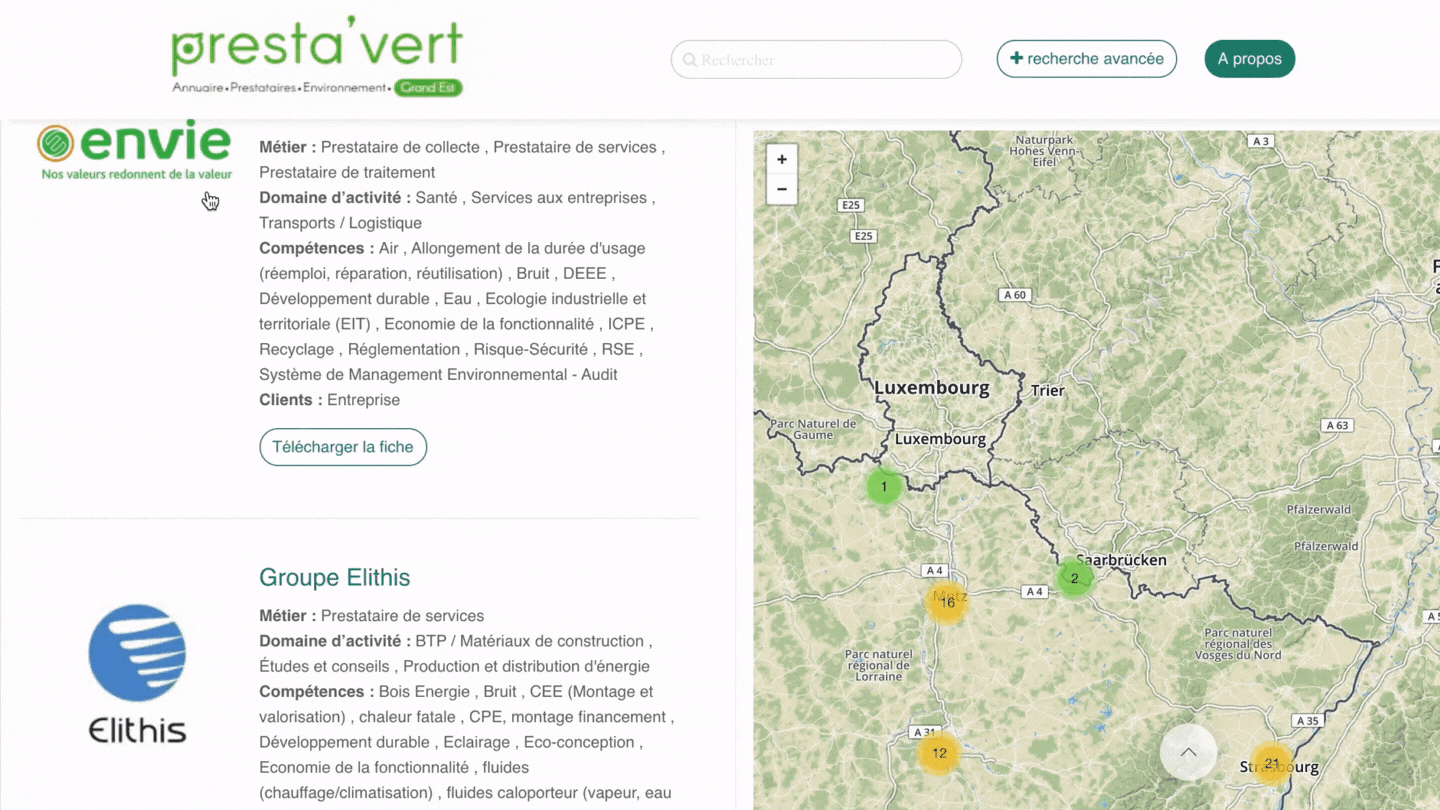
Task: Click Télécharger la fiche for envie
Action: coord(343,447)
